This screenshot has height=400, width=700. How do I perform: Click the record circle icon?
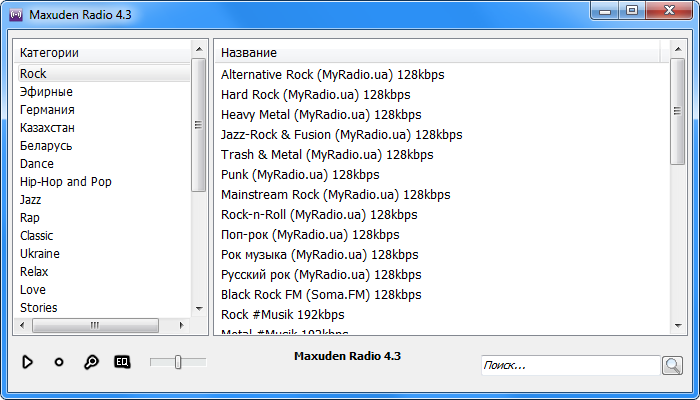(x=59, y=362)
